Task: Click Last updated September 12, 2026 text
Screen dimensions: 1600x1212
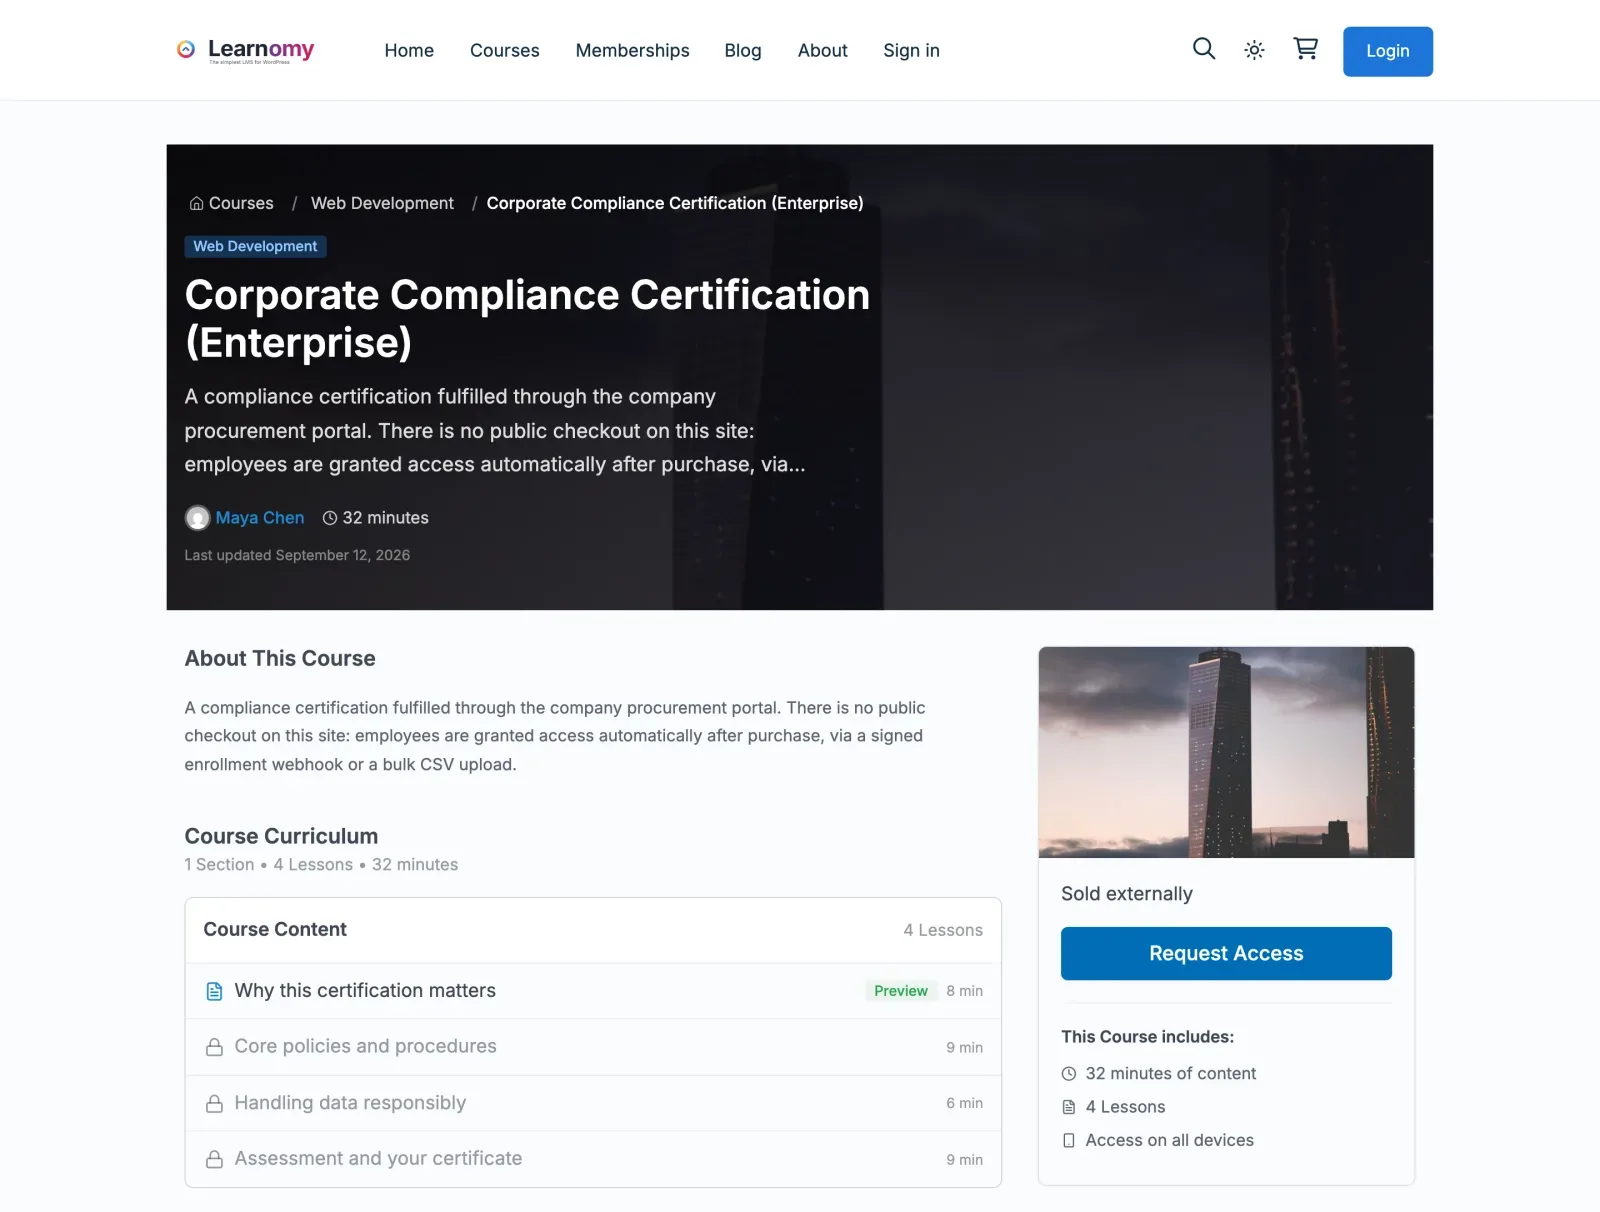Action: [297, 555]
